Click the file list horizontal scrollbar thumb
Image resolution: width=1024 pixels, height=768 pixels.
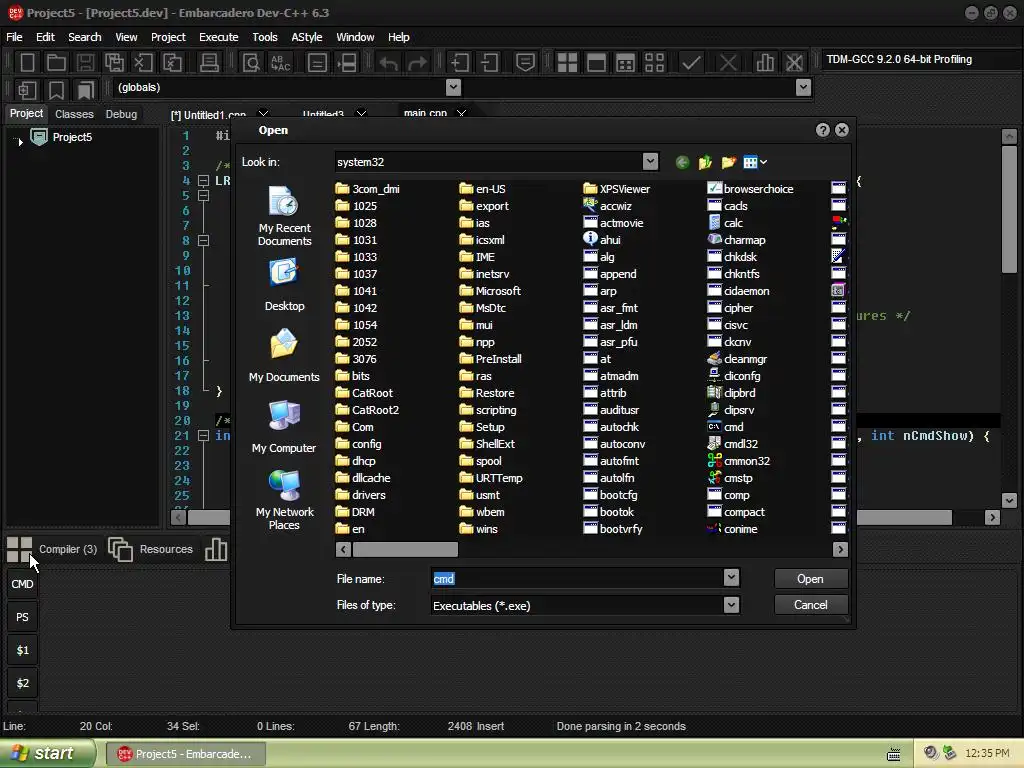click(x=405, y=550)
